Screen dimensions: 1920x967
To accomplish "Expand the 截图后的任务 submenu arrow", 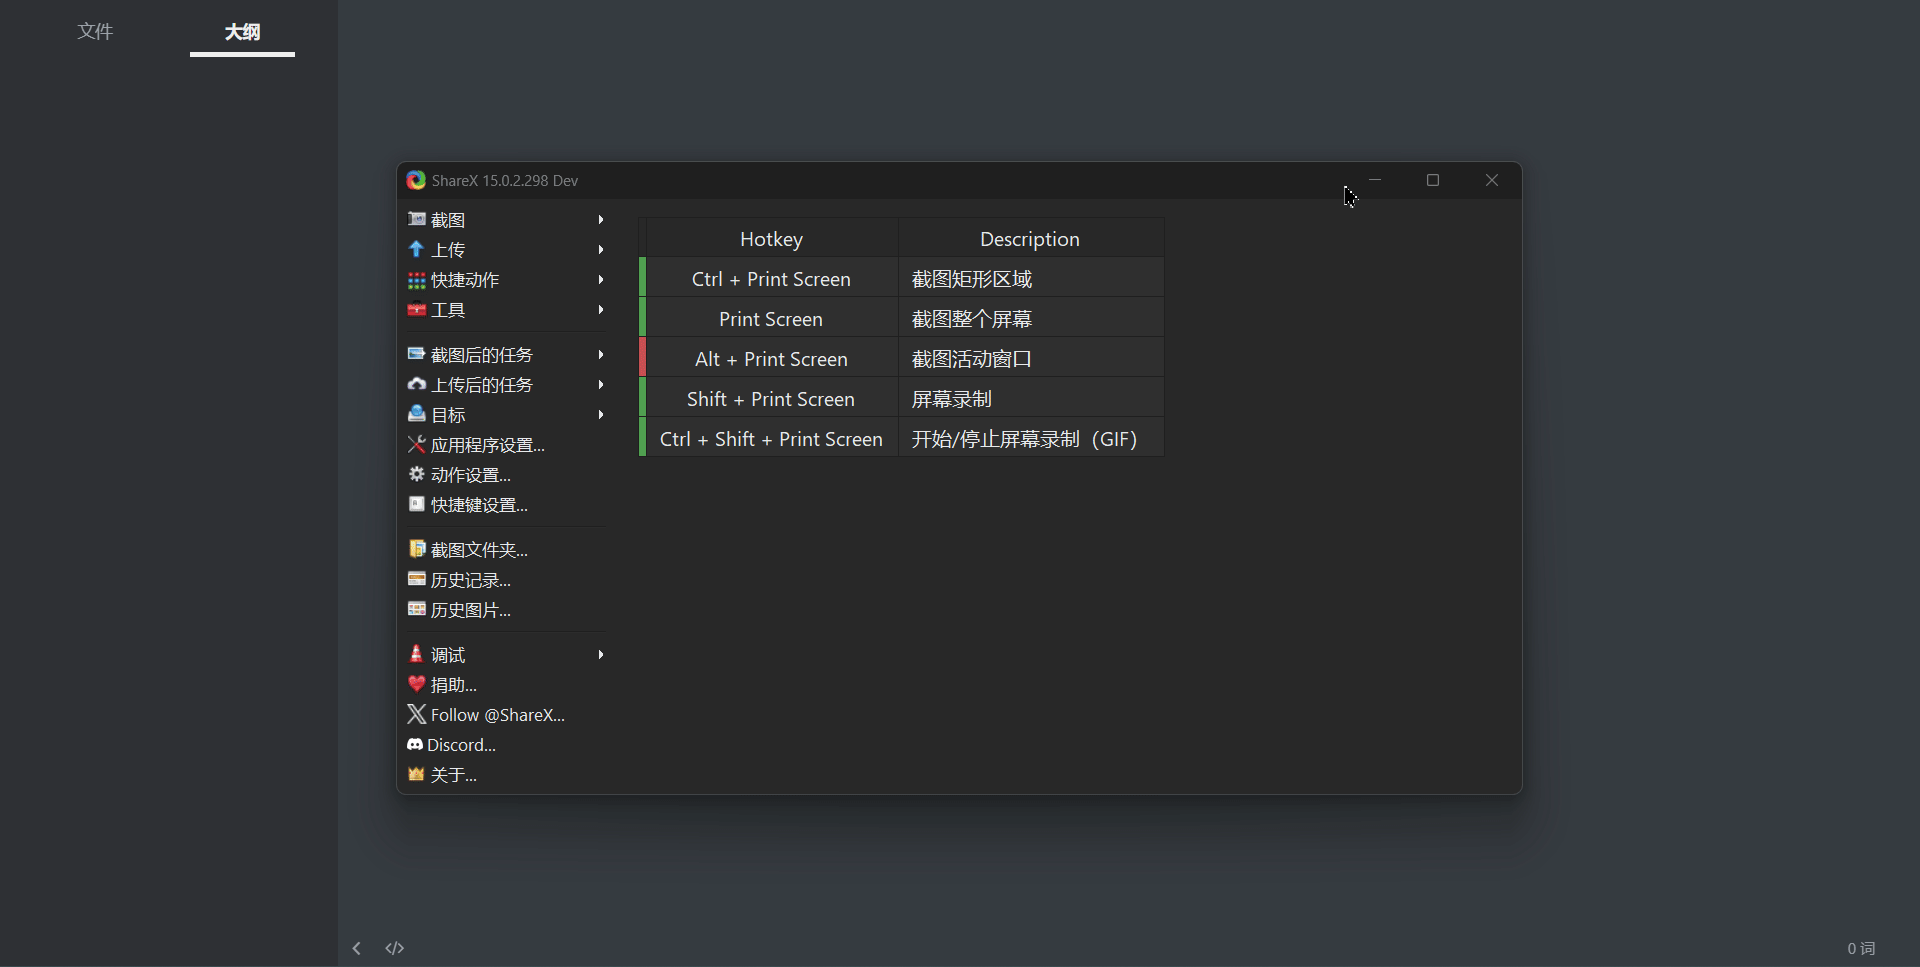I will pyautogui.click(x=601, y=354).
